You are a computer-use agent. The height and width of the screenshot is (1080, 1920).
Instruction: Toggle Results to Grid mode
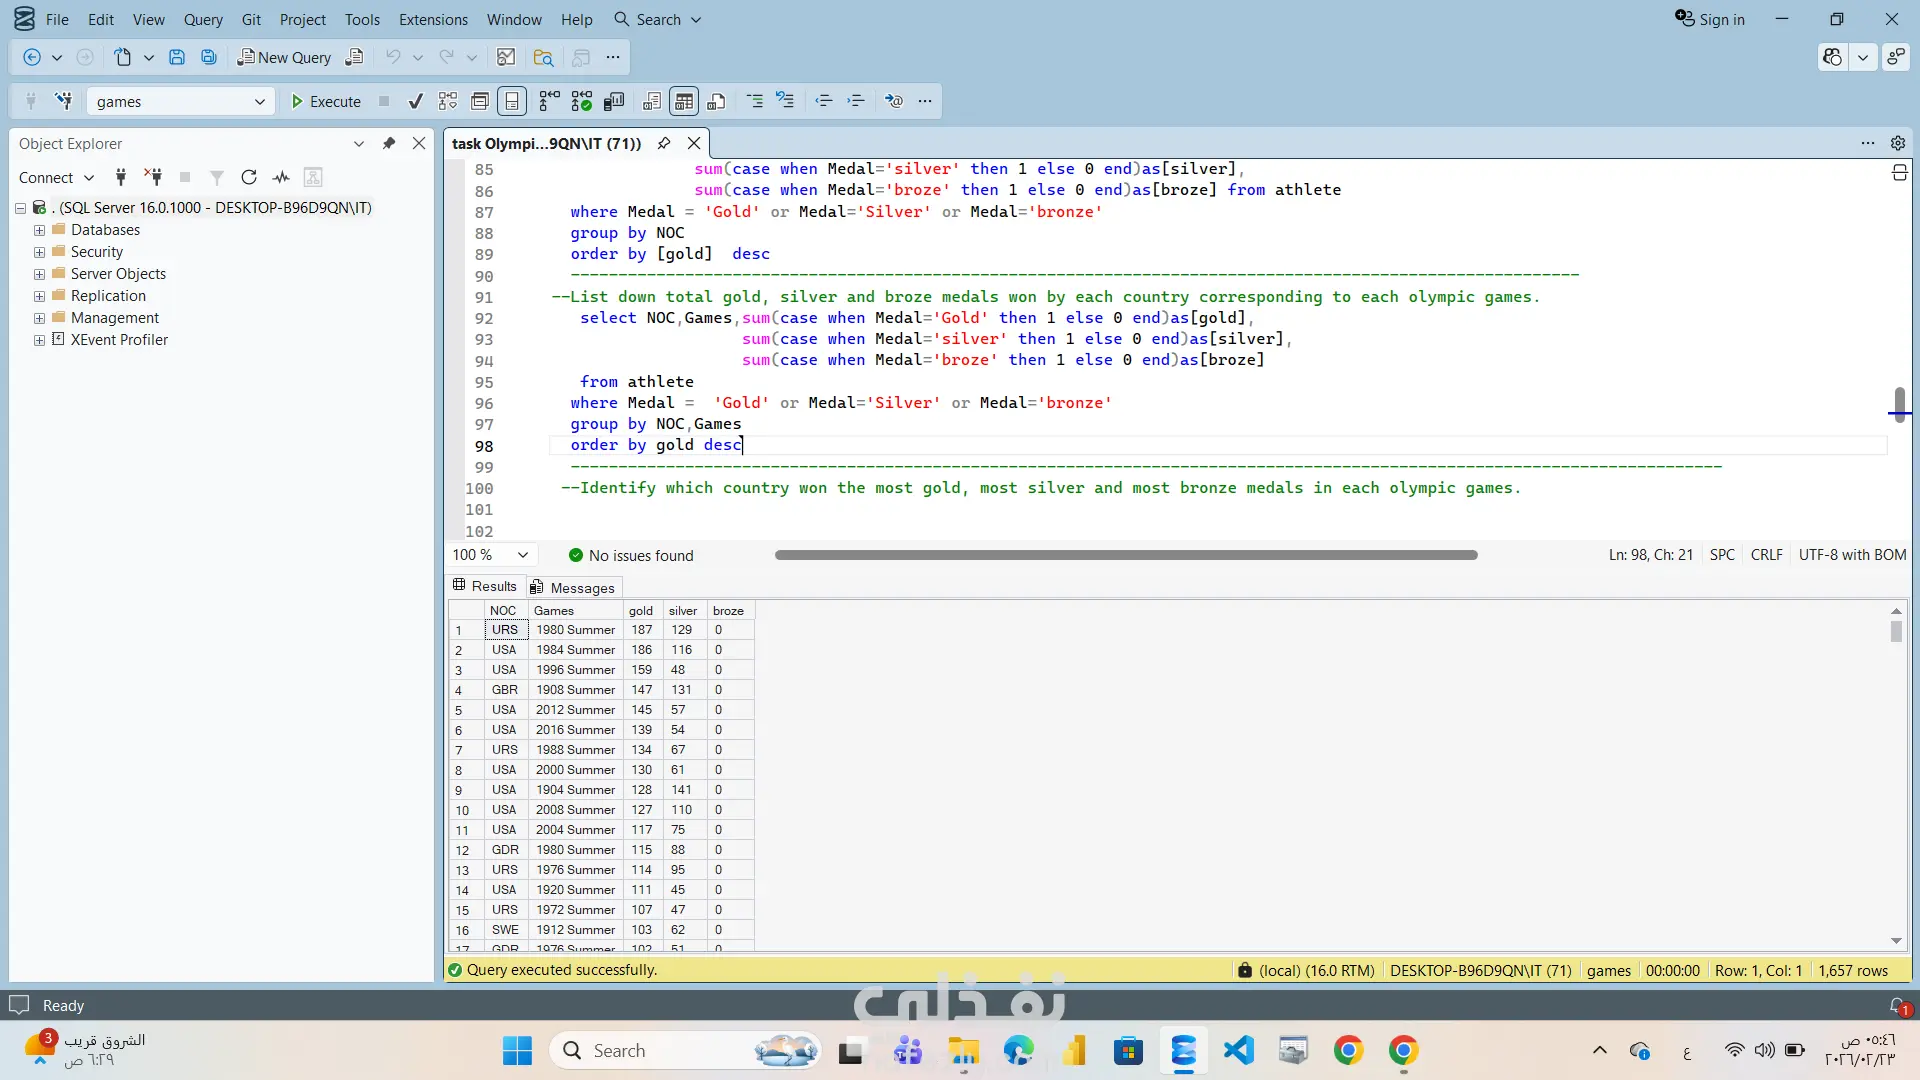684,101
